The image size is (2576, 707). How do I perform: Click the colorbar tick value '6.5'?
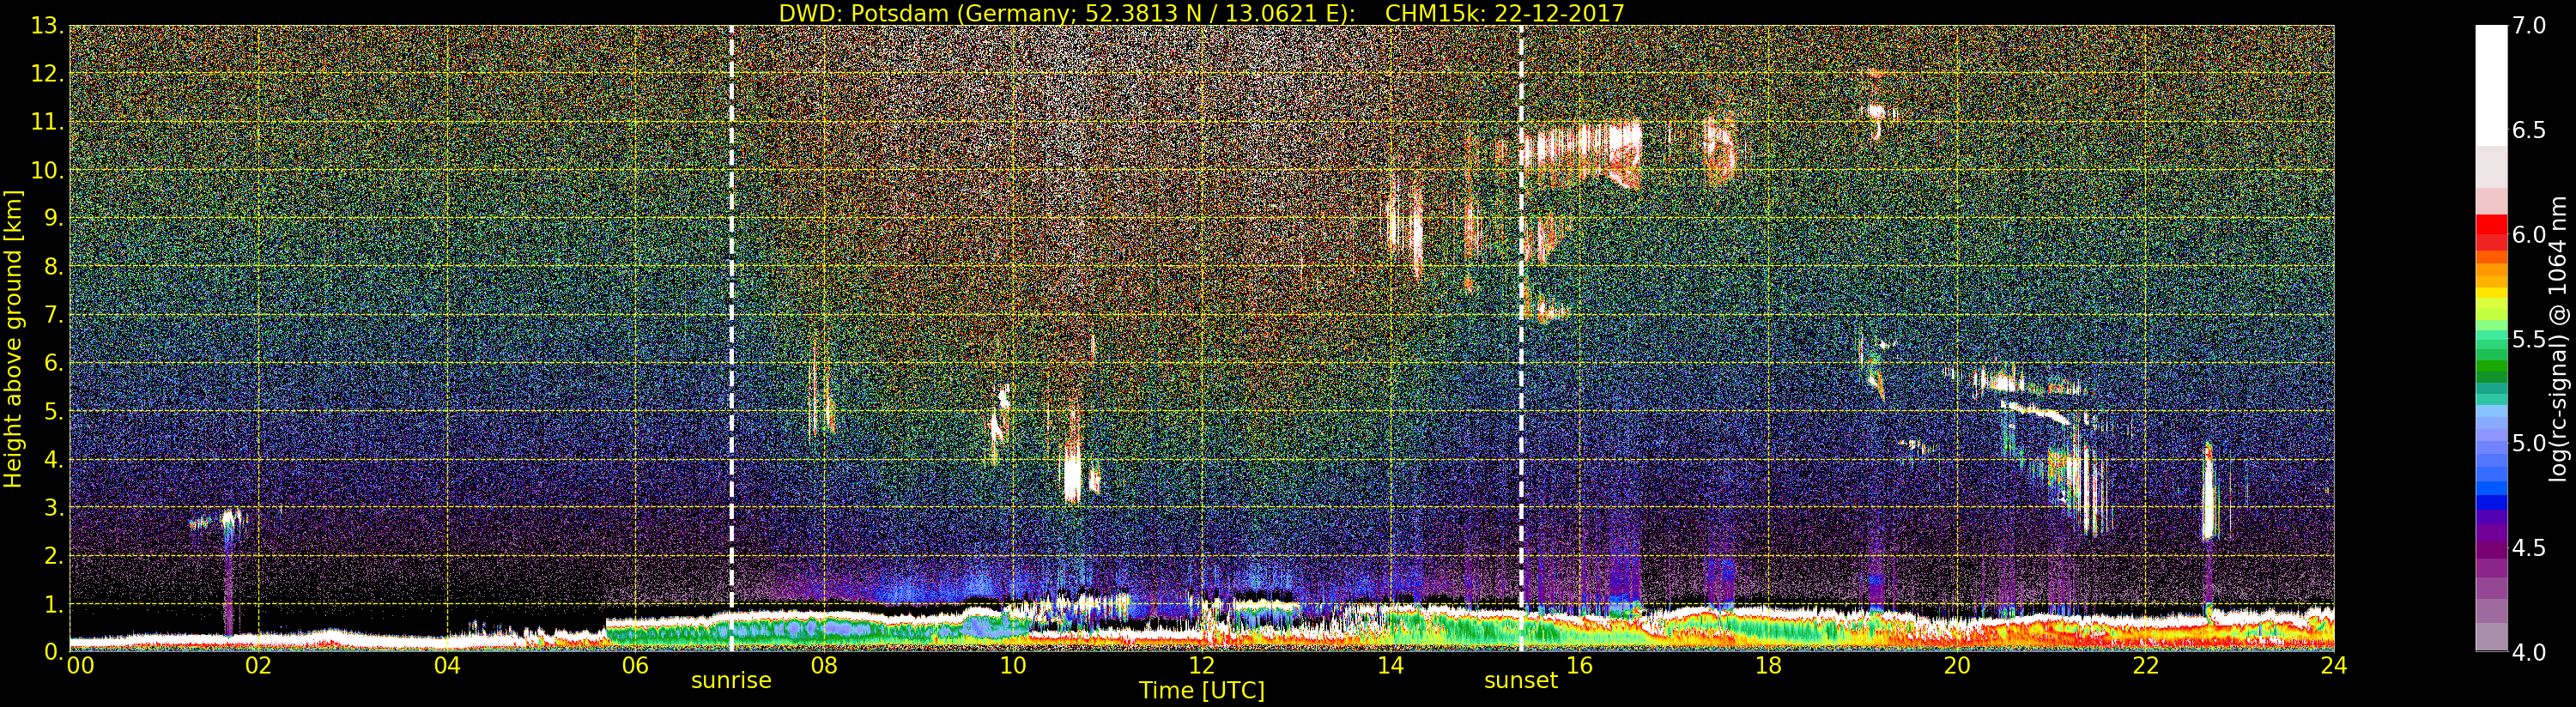(2529, 130)
